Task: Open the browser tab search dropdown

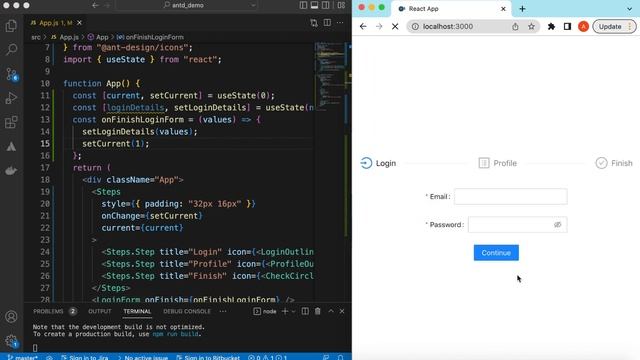Action: tap(629, 9)
